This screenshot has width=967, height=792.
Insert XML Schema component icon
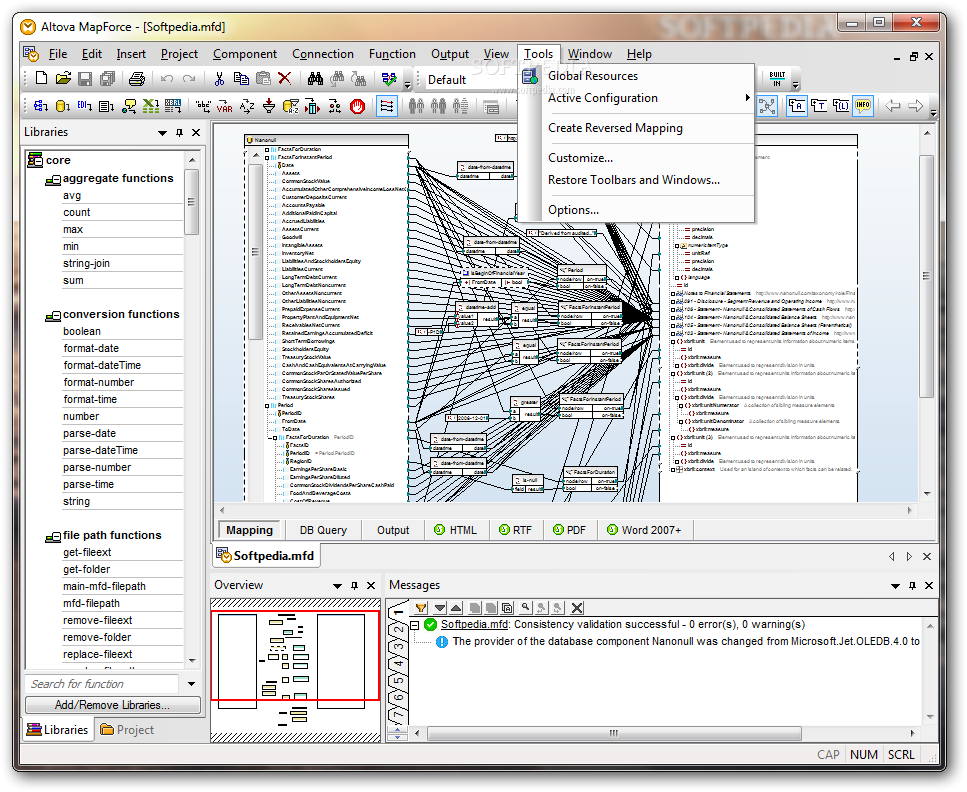(41, 106)
